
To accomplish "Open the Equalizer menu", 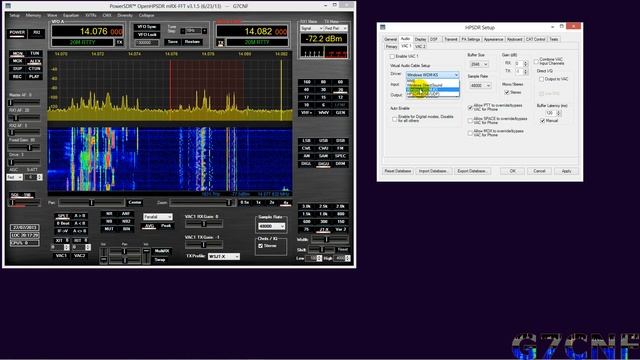I will [x=71, y=15].
